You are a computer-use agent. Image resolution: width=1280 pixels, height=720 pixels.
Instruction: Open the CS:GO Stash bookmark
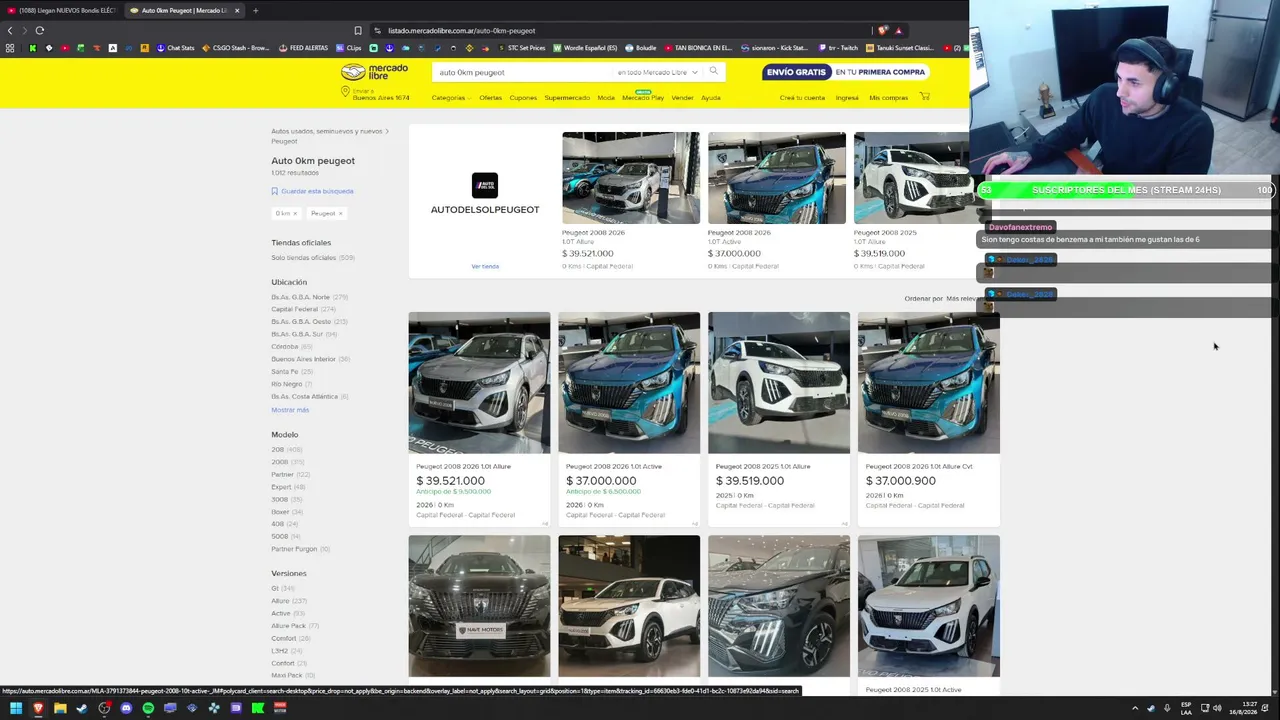click(236, 47)
